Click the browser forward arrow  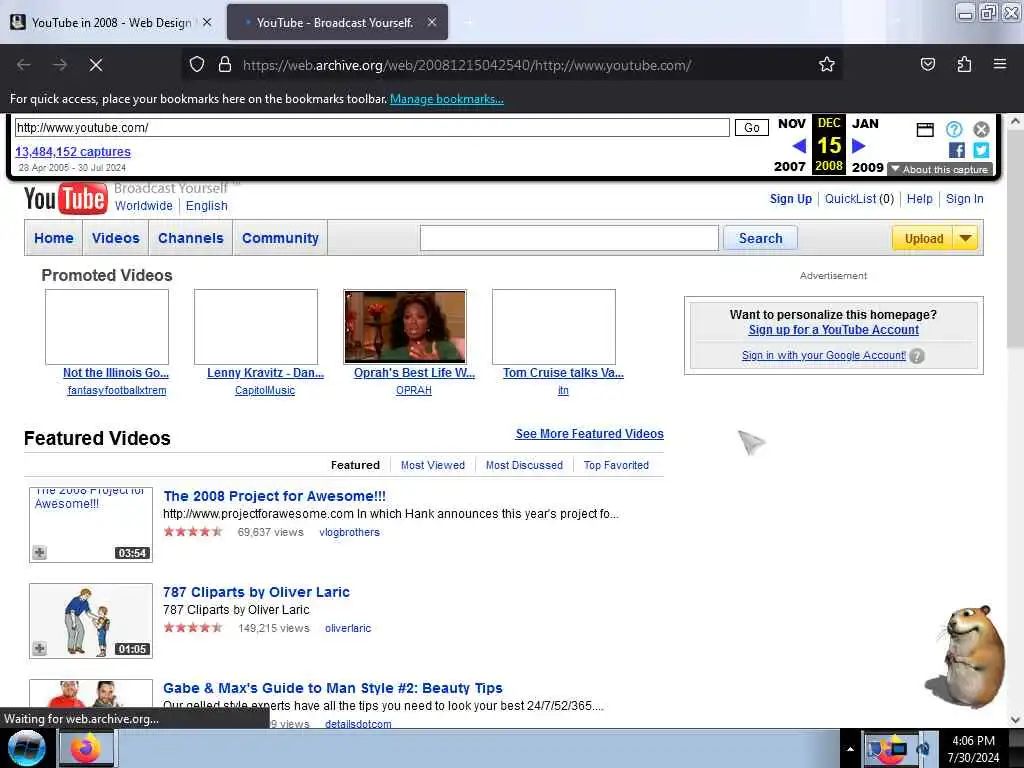[x=59, y=65]
